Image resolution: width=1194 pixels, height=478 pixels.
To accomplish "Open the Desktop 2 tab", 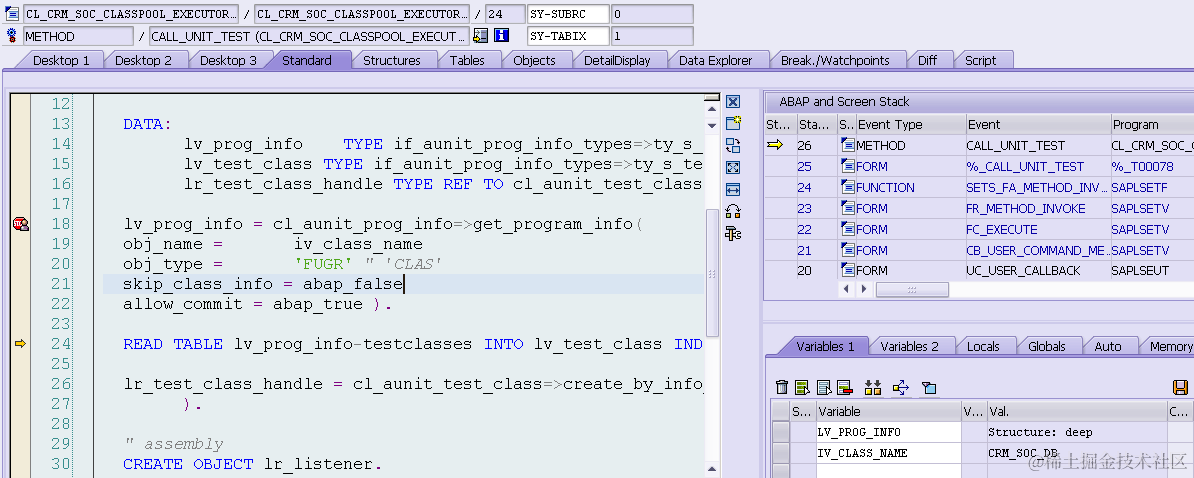I will [143, 60].
